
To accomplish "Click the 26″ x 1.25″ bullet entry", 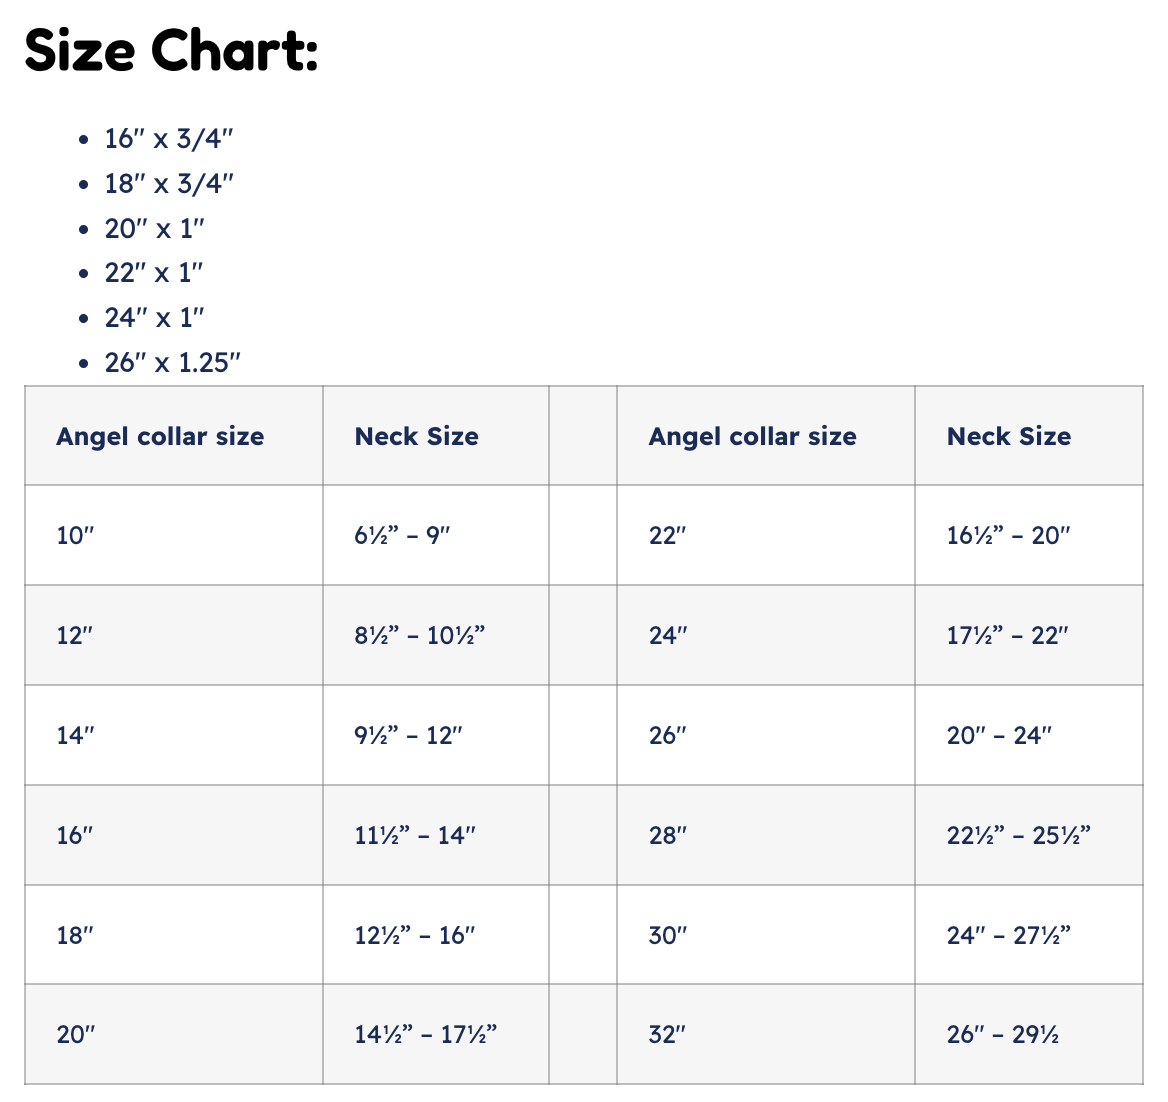I will [172, 362].
